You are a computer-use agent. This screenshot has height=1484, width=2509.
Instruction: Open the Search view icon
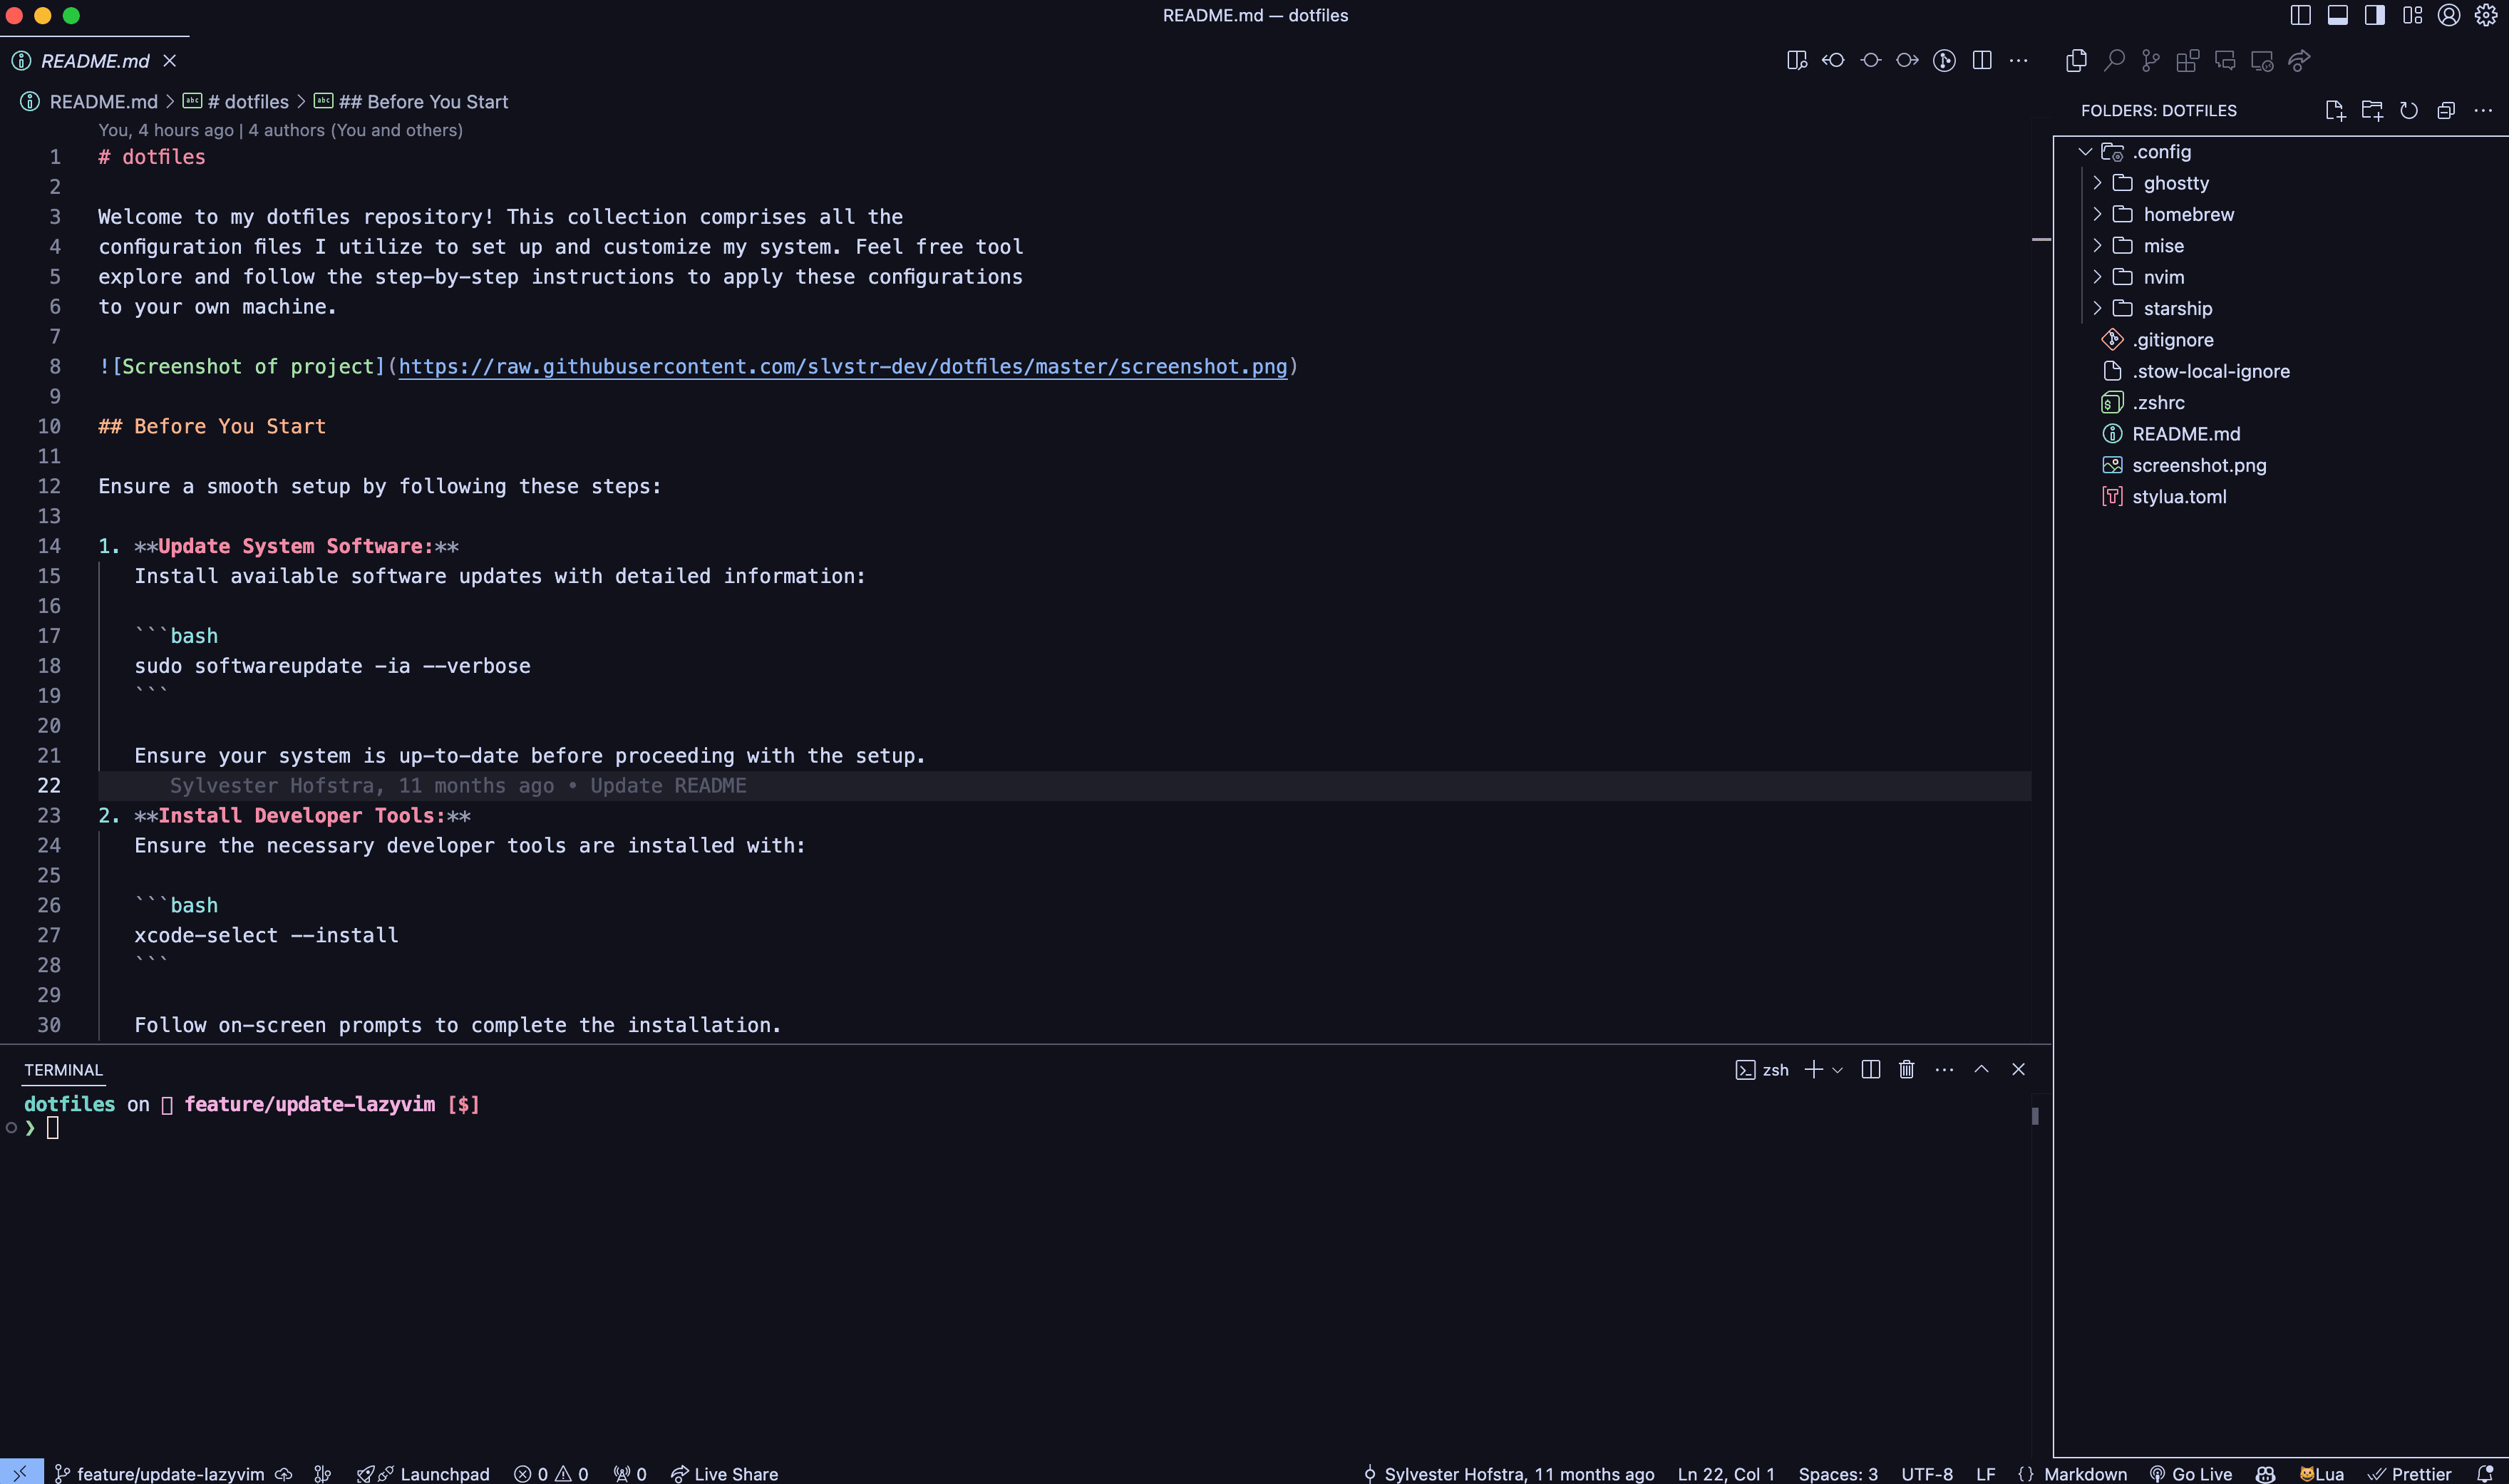2113,61
